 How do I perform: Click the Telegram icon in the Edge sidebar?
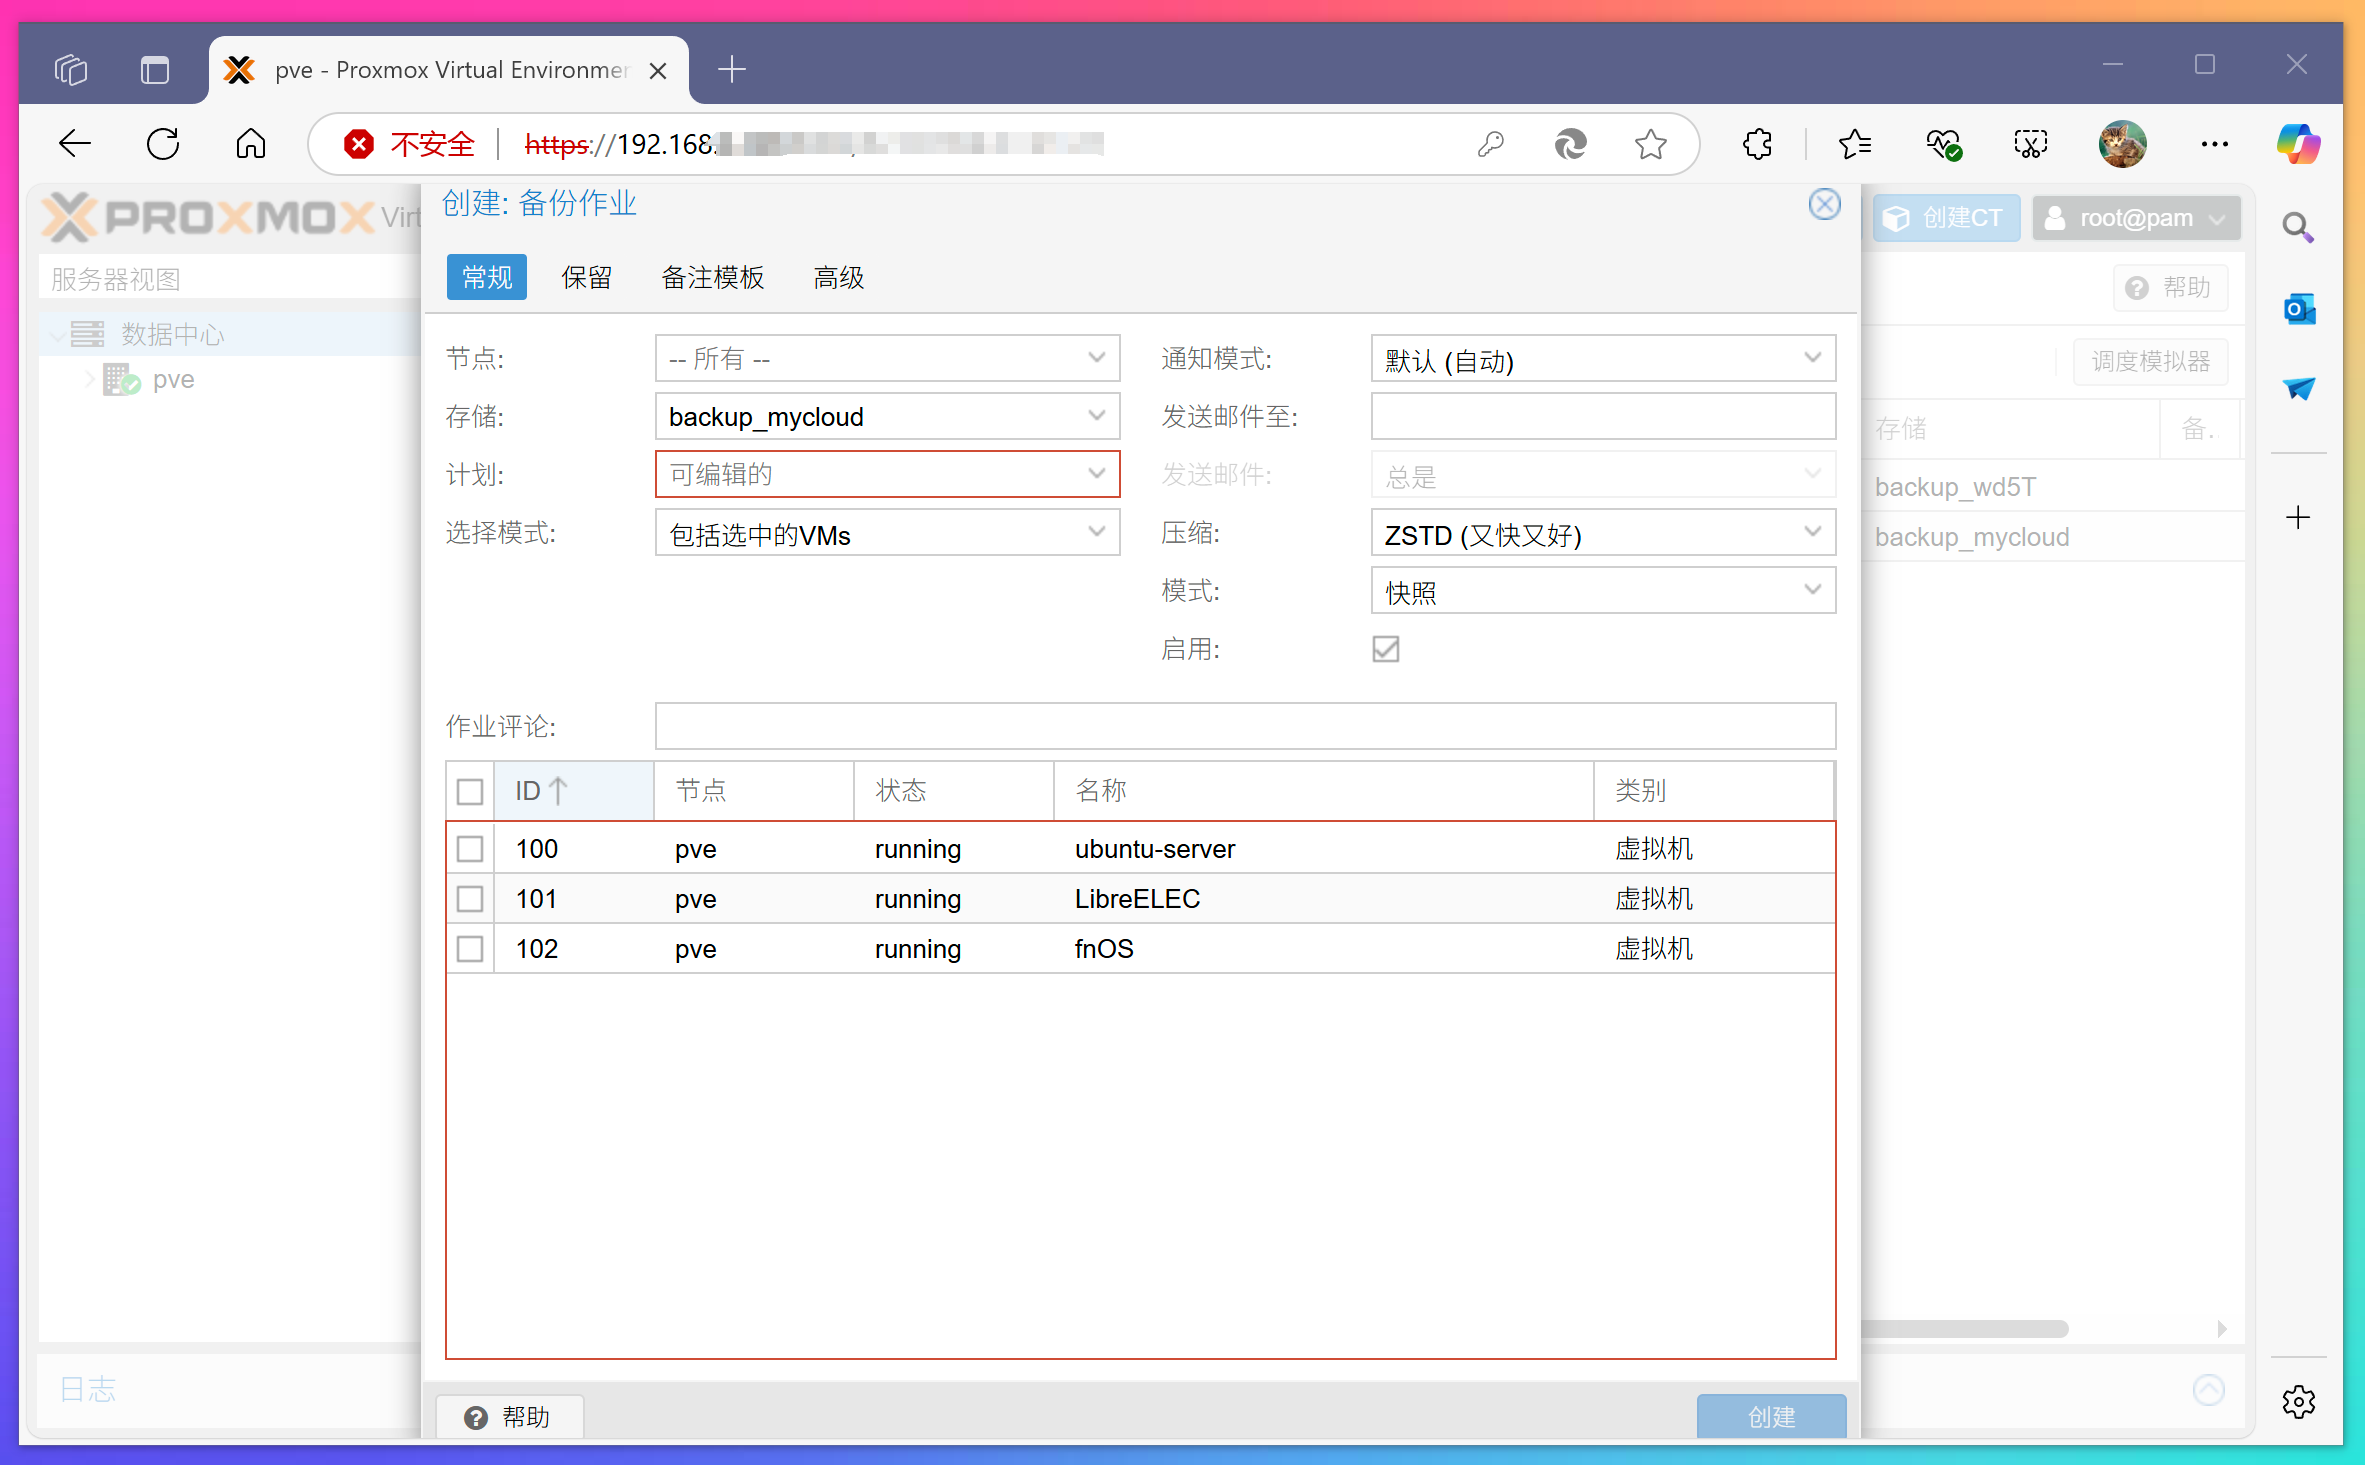coord(2299,389)
